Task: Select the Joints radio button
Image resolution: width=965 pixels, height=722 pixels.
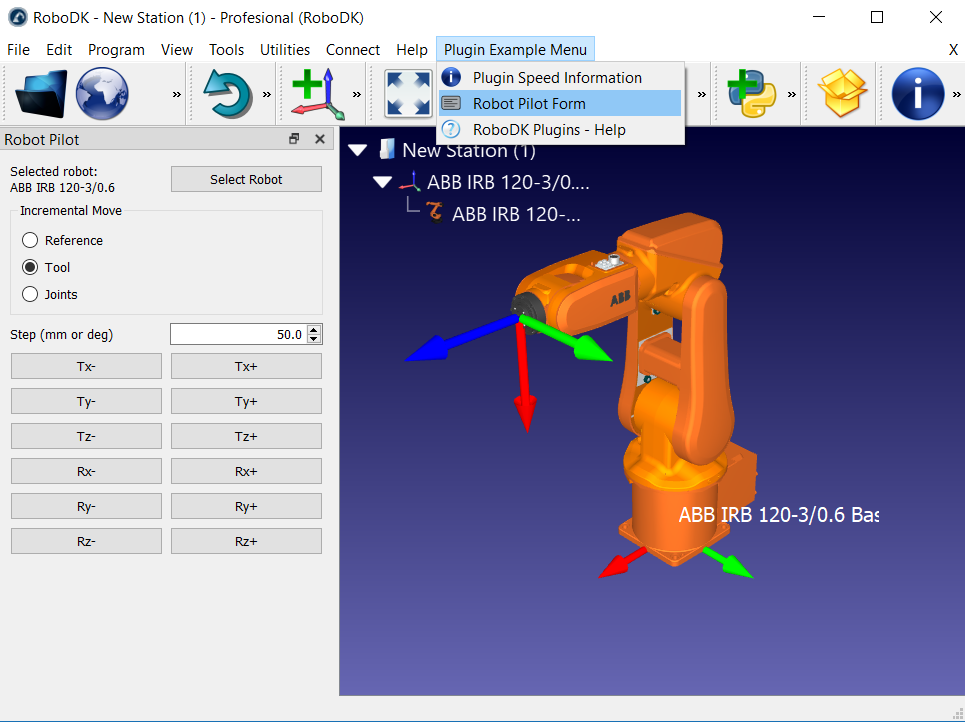Action: tap(30, 294)
